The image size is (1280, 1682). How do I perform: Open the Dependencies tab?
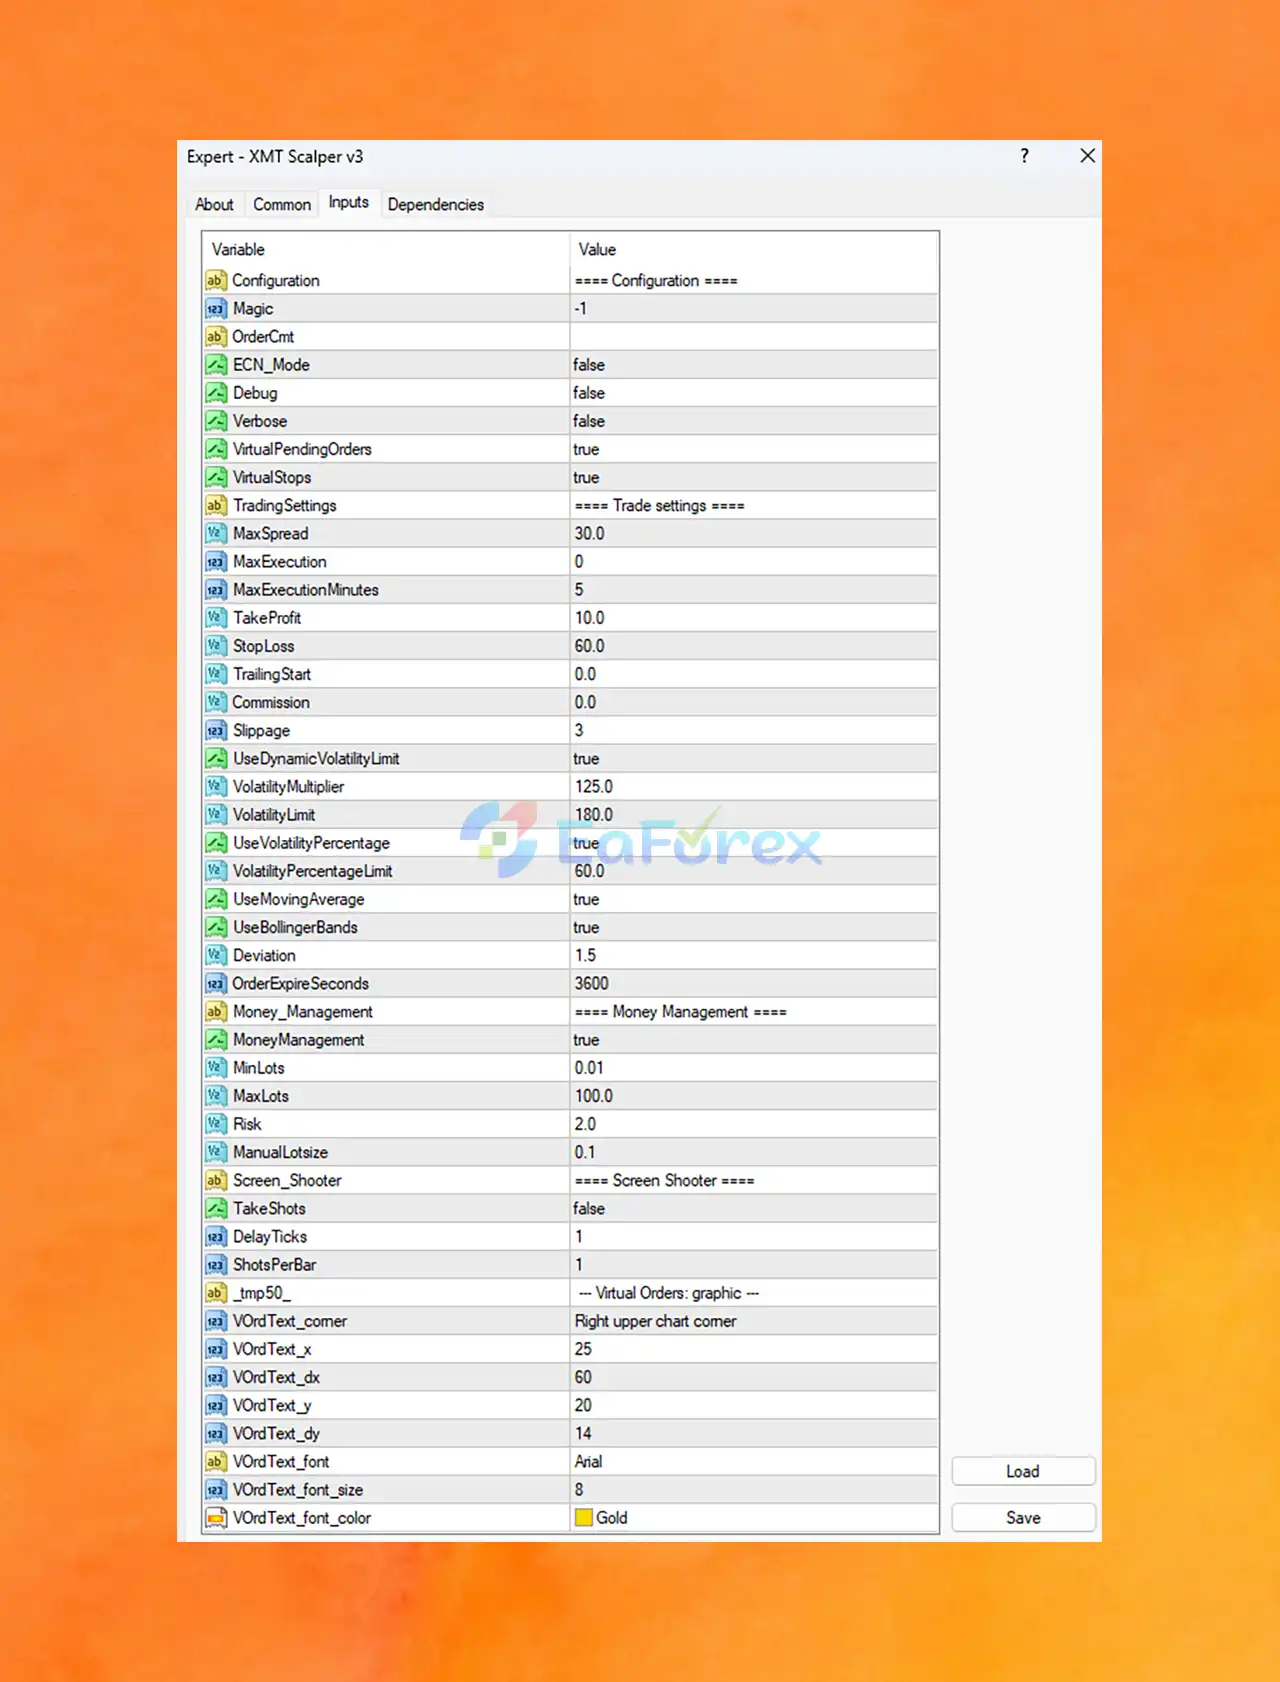[x=436, y=204]
